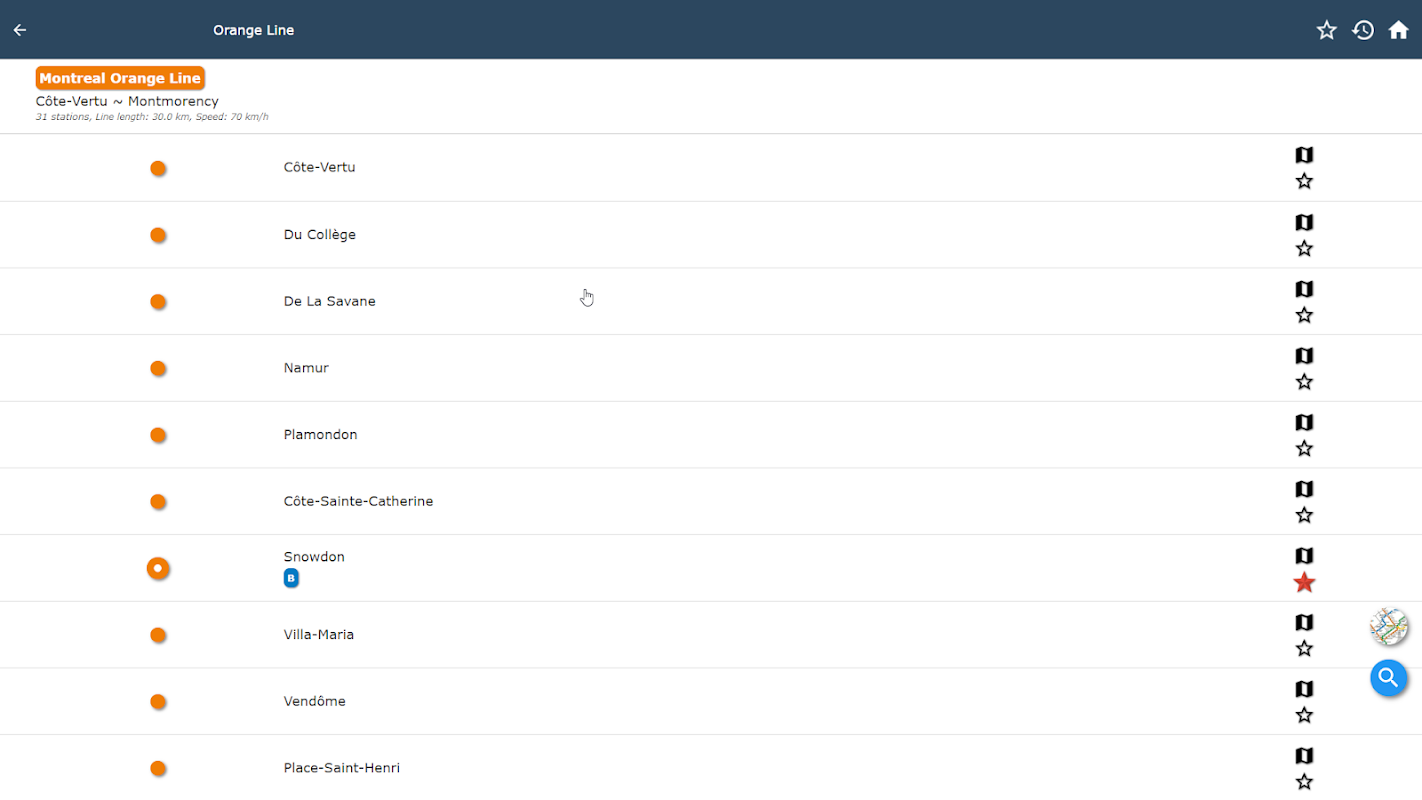This screenshot has height=800, width=1422.
Task: Star the Plamondon station
Action: (x=1304, y=448)
